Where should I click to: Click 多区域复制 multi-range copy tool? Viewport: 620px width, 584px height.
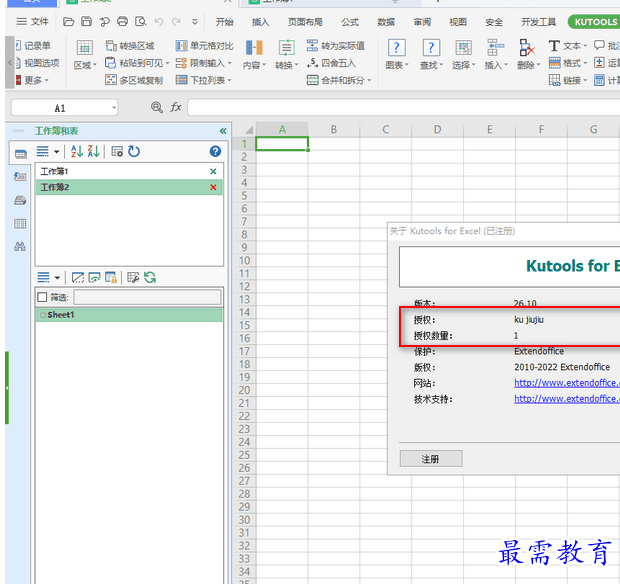(x=134, y=80)
